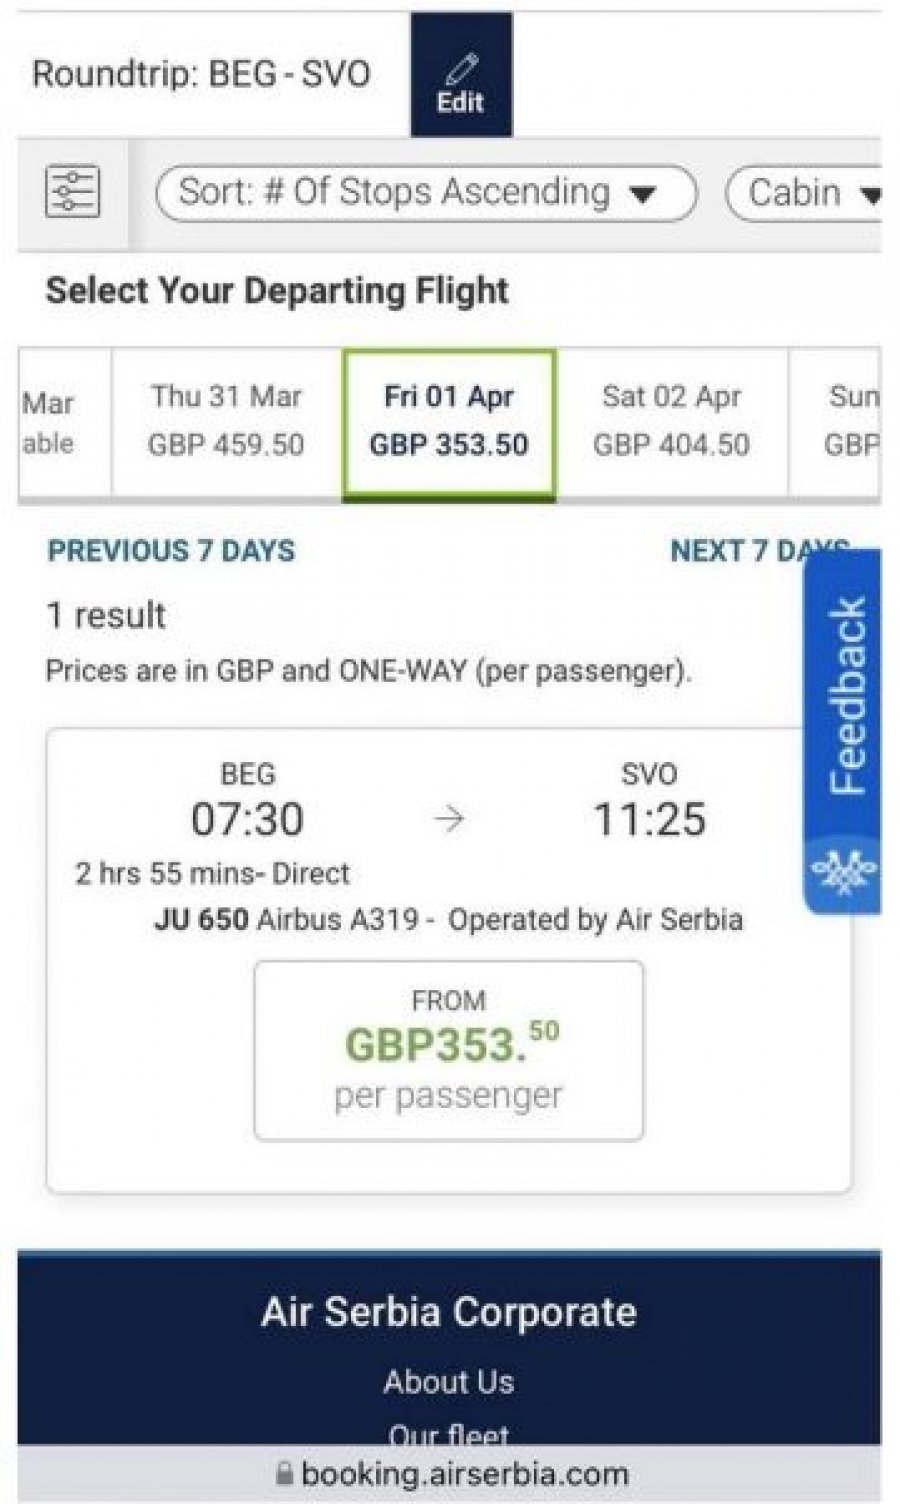Click the JU 650 flight card
This screenshot has width=900, height=1504.
coord(449,961)
